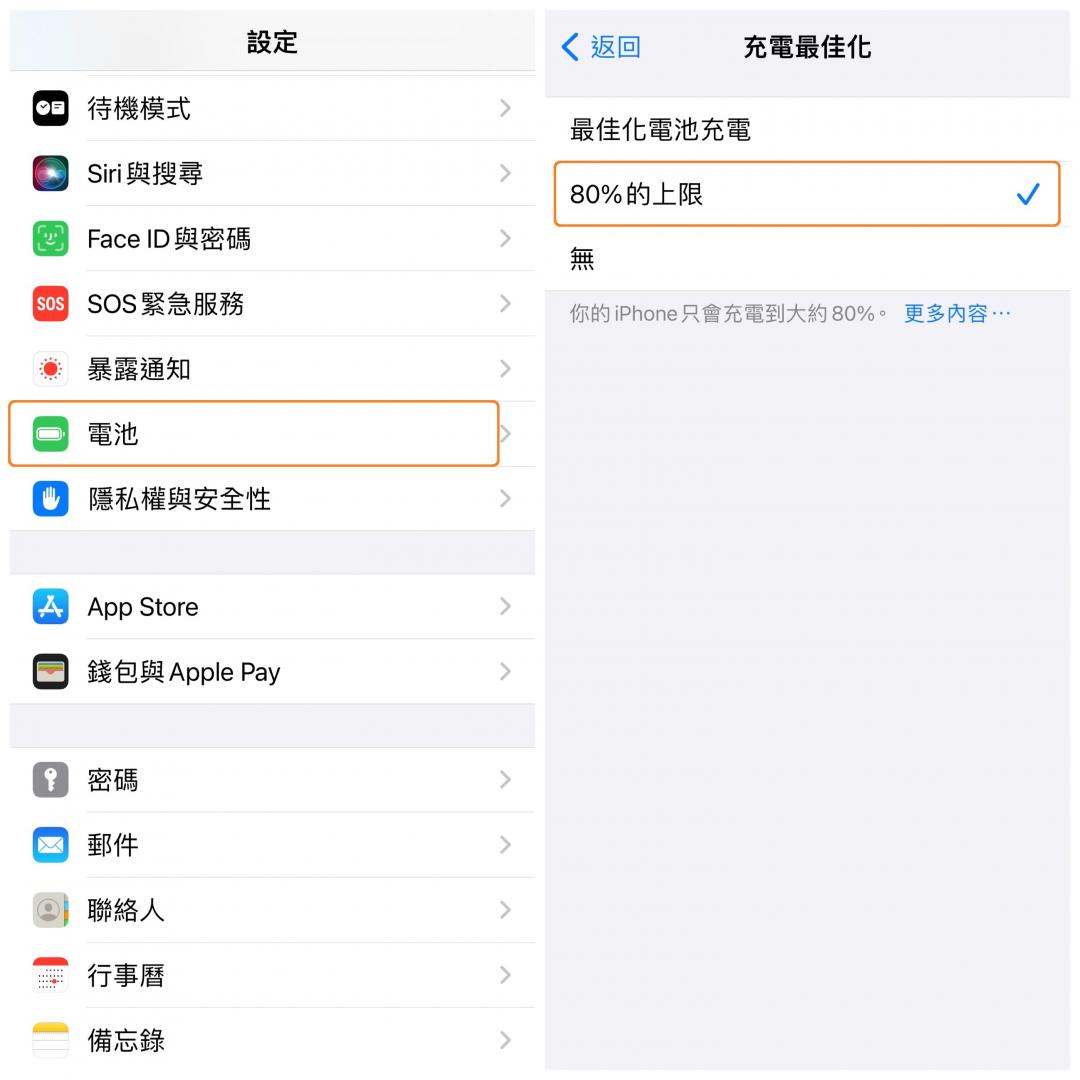Go back with the 返回 button
The width and height of the screenshot is (1080, 1080).
tap(601, 48)
